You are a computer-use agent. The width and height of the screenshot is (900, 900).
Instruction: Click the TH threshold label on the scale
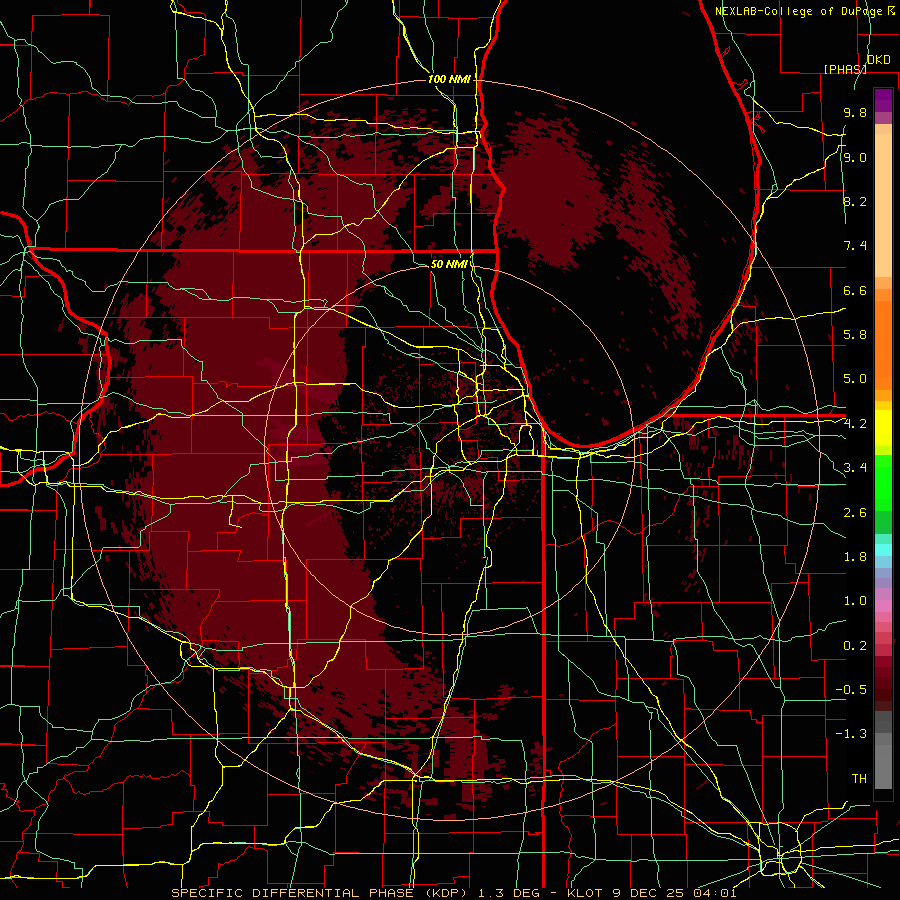pos(859,779)
